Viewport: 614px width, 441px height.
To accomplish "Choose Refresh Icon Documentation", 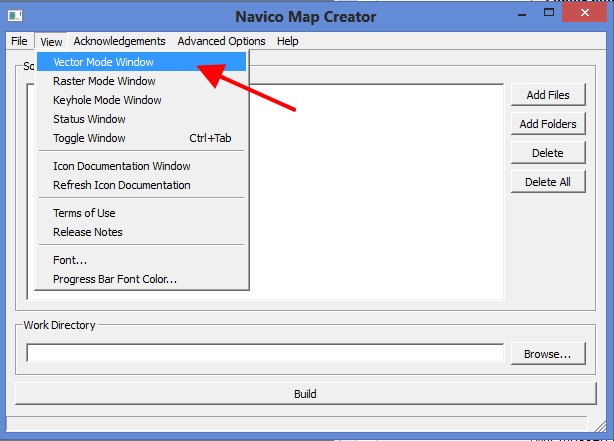I will [121, 185].
